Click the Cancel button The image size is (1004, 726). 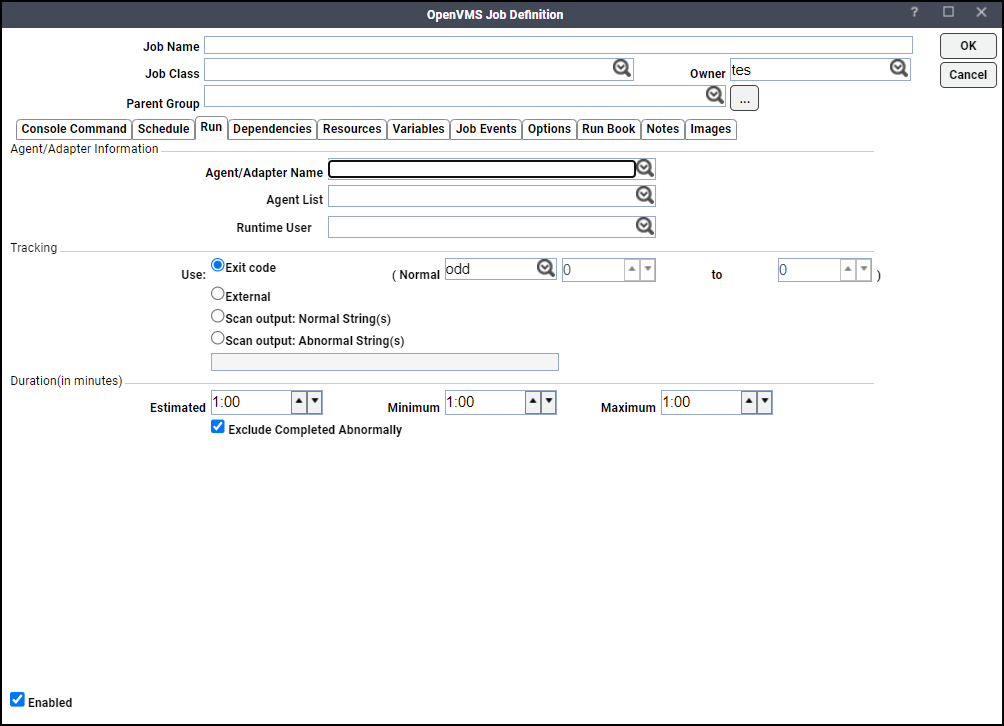point(967,75)
